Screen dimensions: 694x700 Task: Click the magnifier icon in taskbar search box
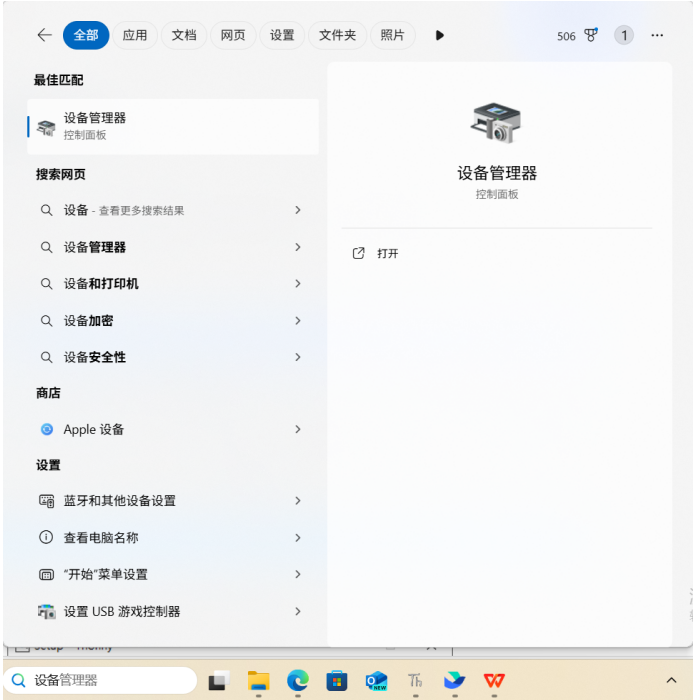pos(19,680)
